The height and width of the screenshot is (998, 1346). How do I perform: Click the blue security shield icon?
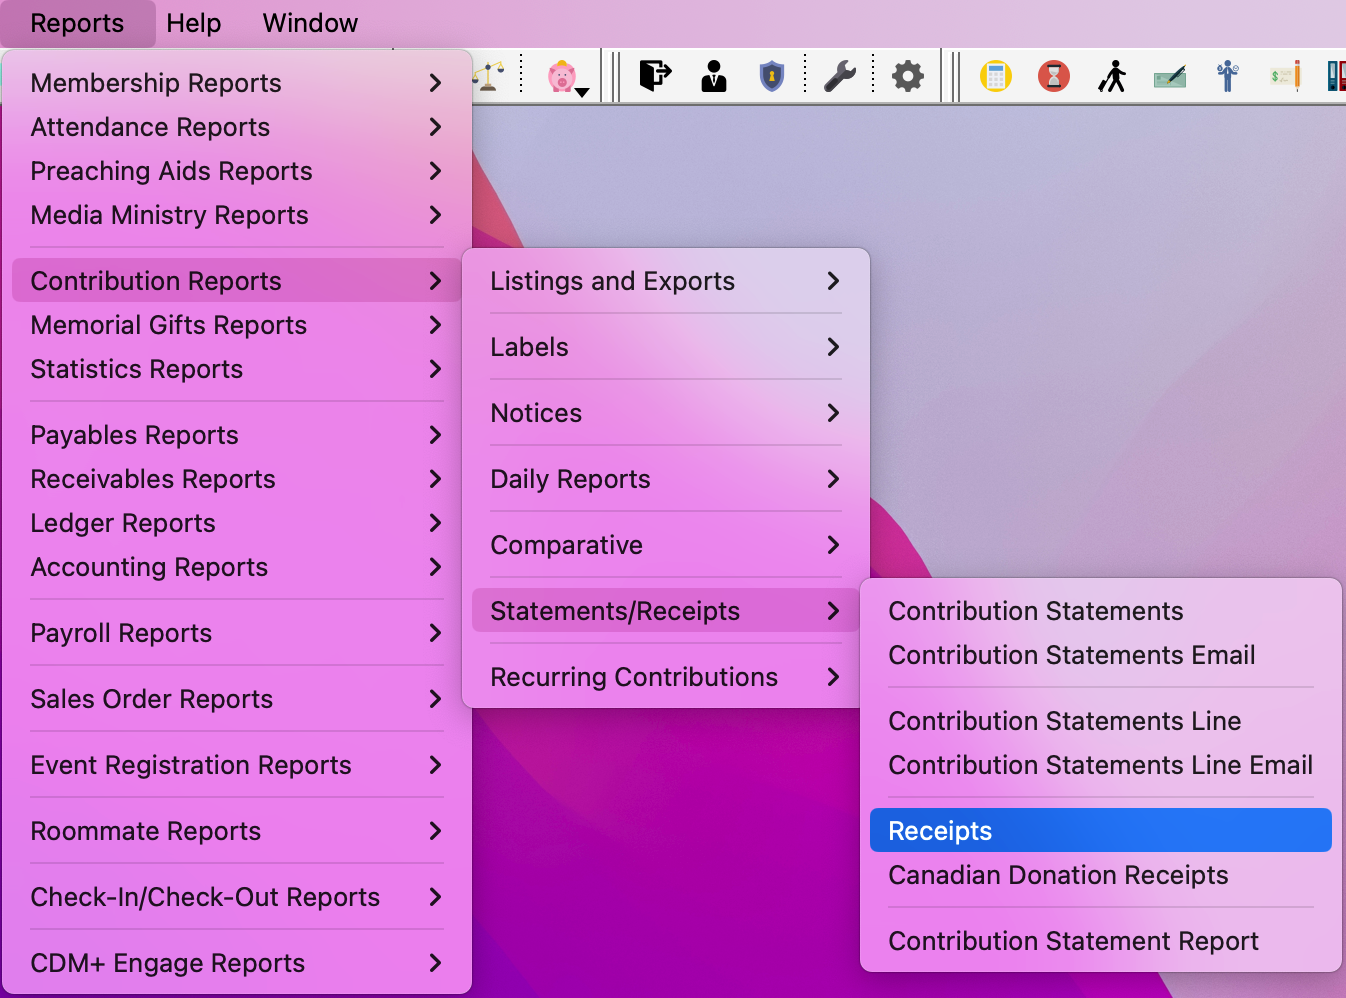click(x=772, y=76)
